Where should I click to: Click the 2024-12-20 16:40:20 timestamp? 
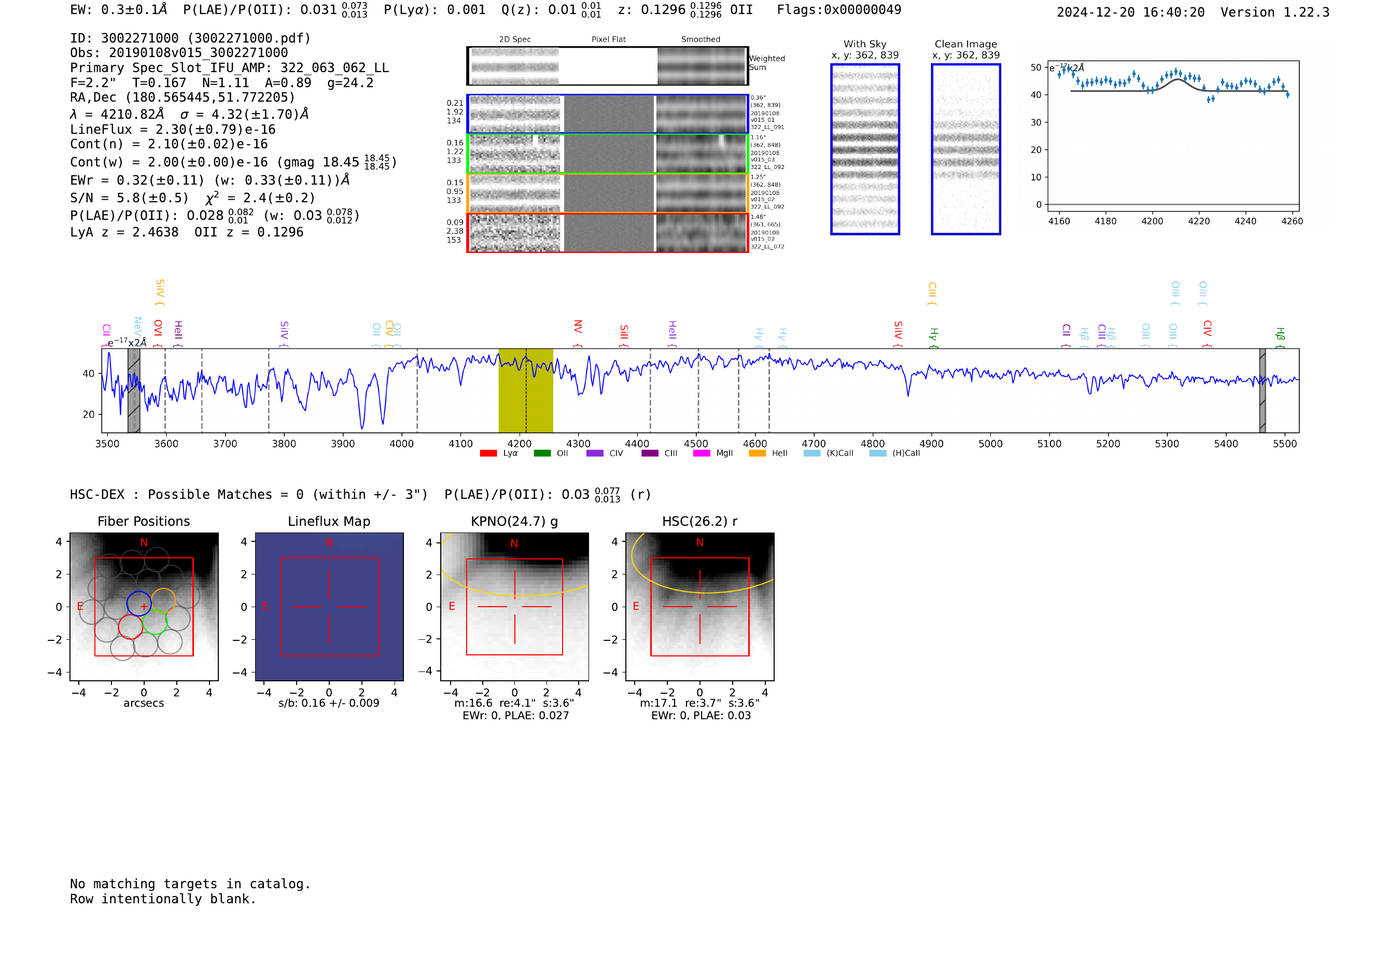(1131, 12)
